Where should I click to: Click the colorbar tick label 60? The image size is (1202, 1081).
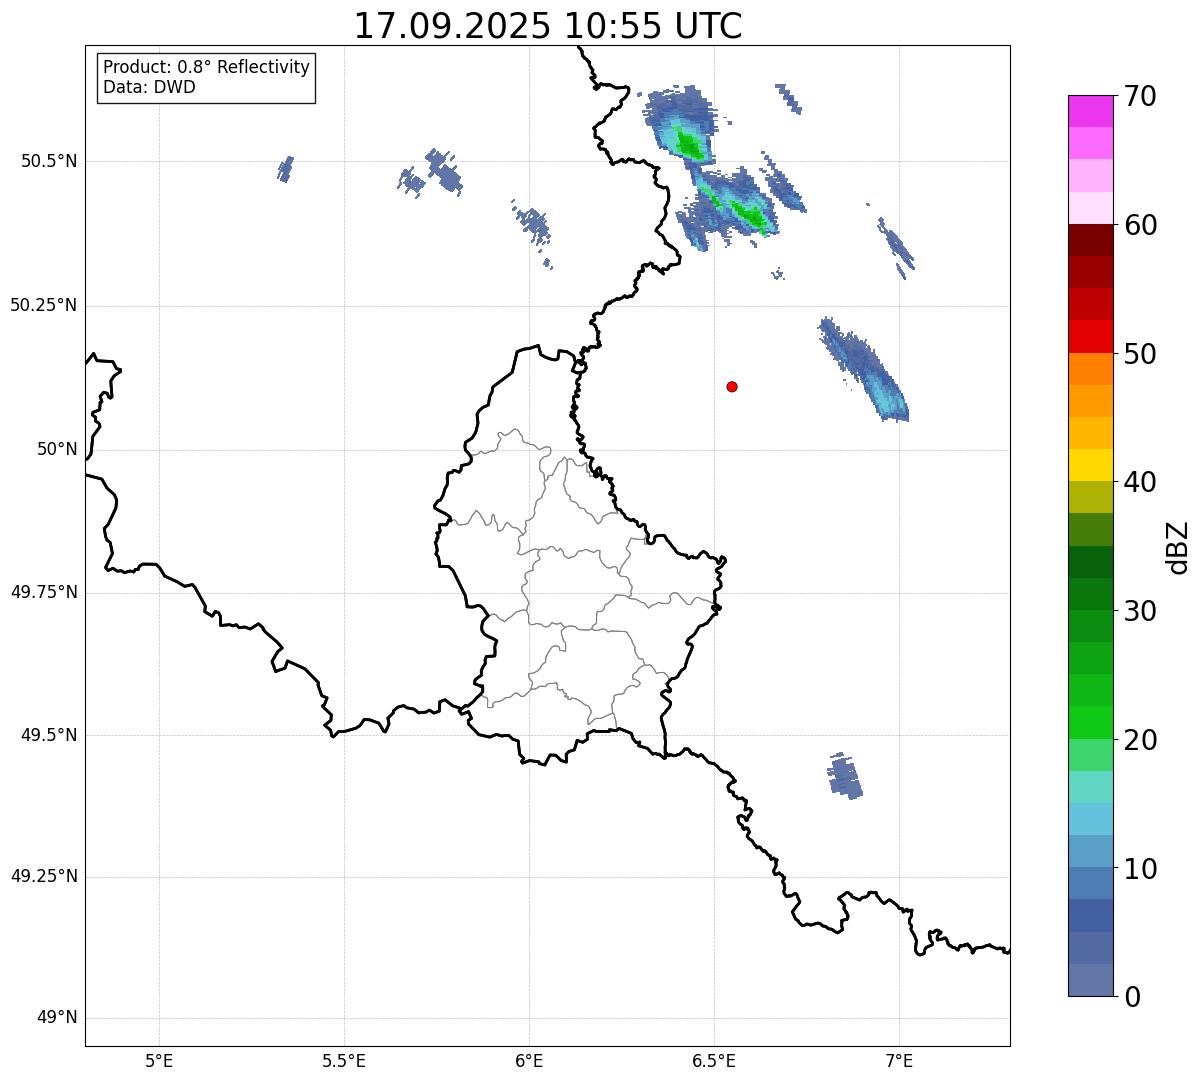tap(1140, 225)
